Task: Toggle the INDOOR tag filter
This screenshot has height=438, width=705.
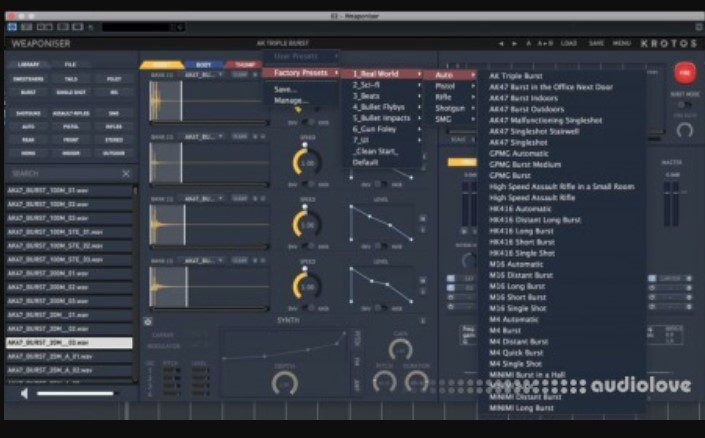Action: coord(71,153)
